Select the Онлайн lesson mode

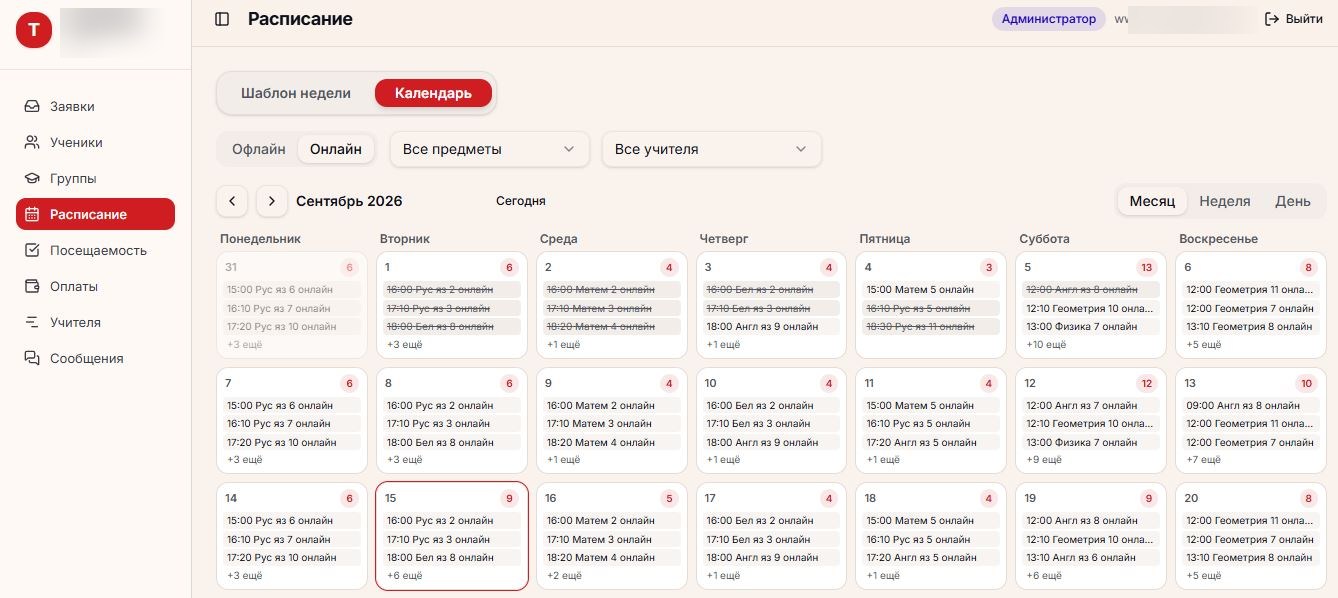[x=336, y=149]
